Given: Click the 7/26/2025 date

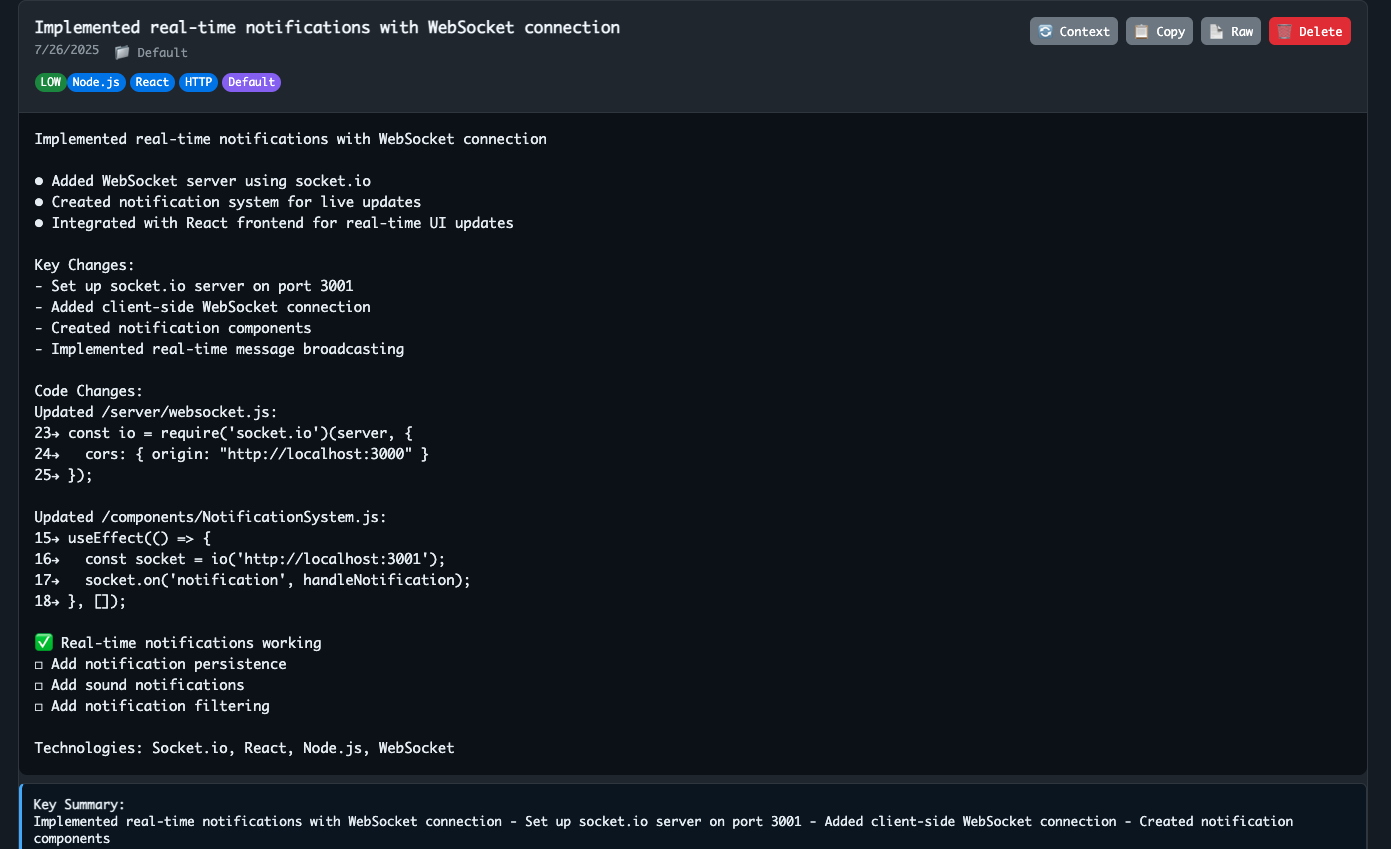Looking at the screenshot, I should (67, 49).
